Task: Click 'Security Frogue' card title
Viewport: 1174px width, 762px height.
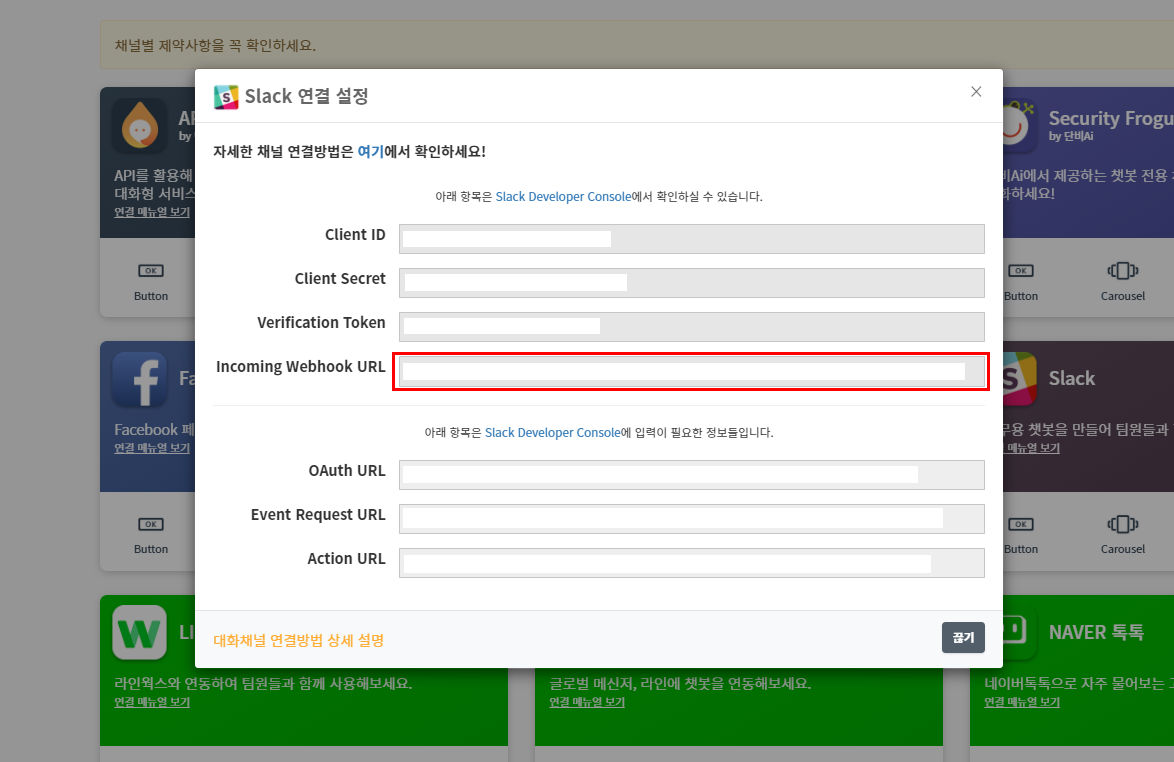Action: coord(1111,118)
